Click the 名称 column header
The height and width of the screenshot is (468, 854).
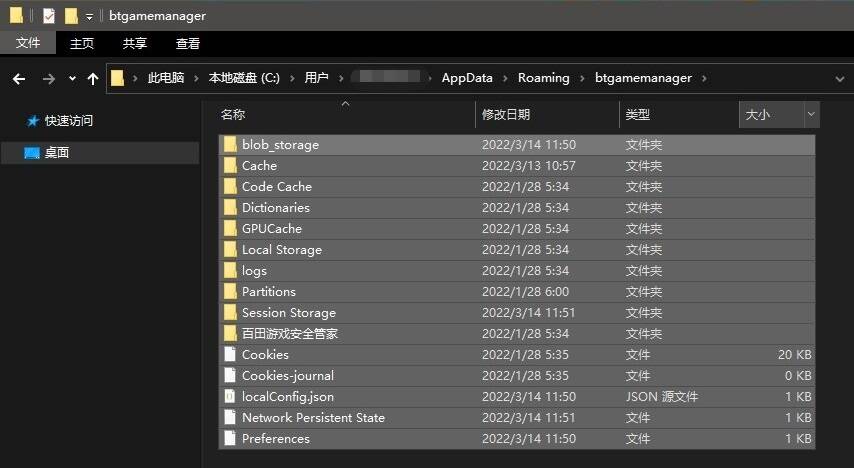233,114
